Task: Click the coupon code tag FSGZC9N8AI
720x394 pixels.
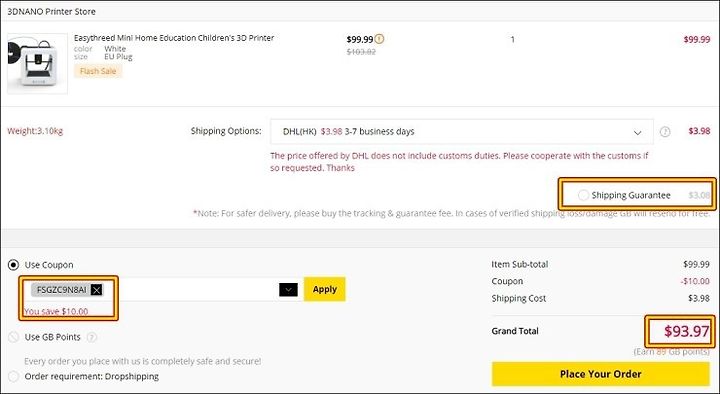Action: (x=62, y=290)
